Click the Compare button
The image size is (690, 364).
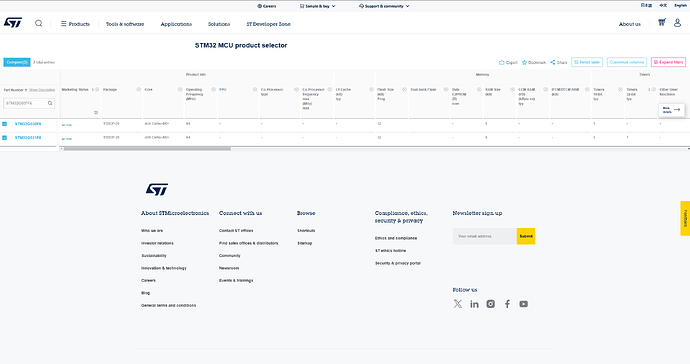pos(17,62)
